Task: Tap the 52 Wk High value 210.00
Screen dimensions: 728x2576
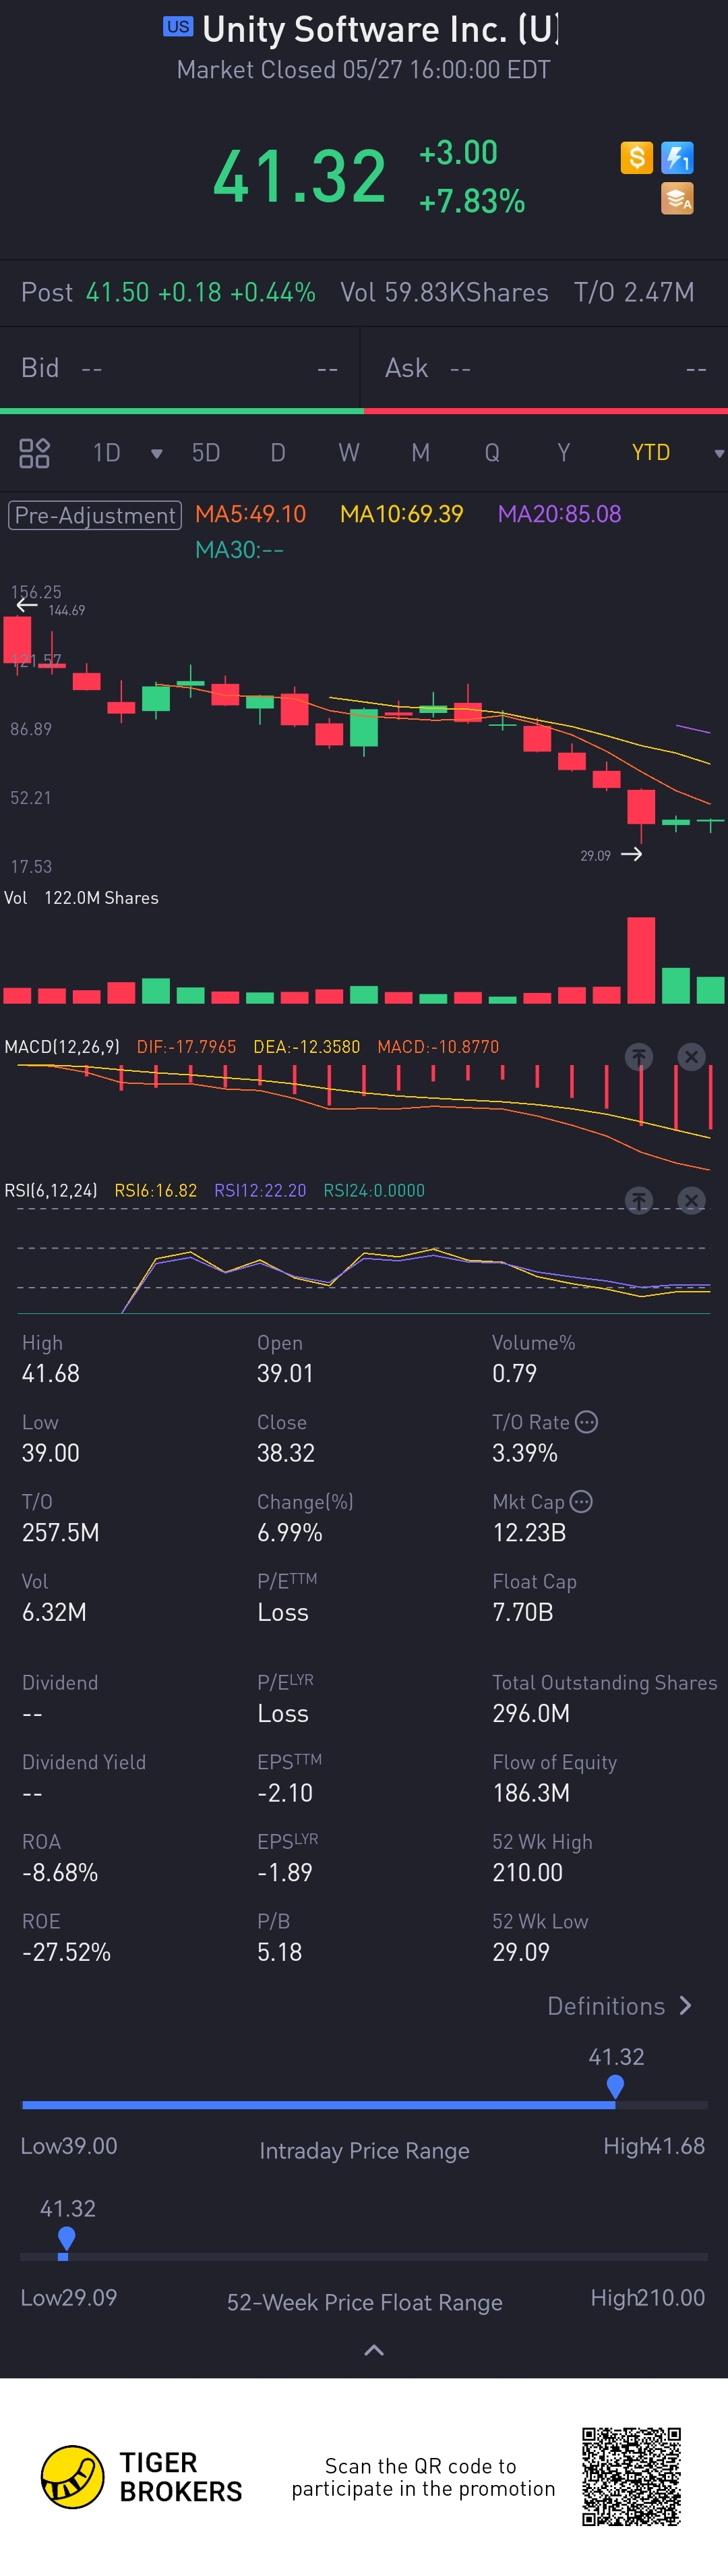Action: (x=527, y=1873)
